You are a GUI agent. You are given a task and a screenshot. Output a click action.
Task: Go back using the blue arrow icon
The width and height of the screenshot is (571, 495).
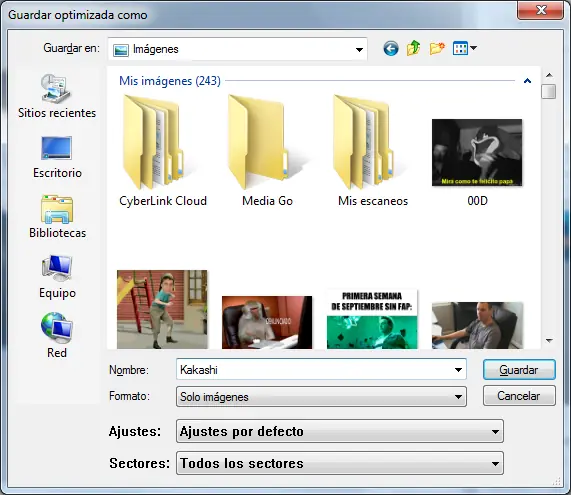391,48
